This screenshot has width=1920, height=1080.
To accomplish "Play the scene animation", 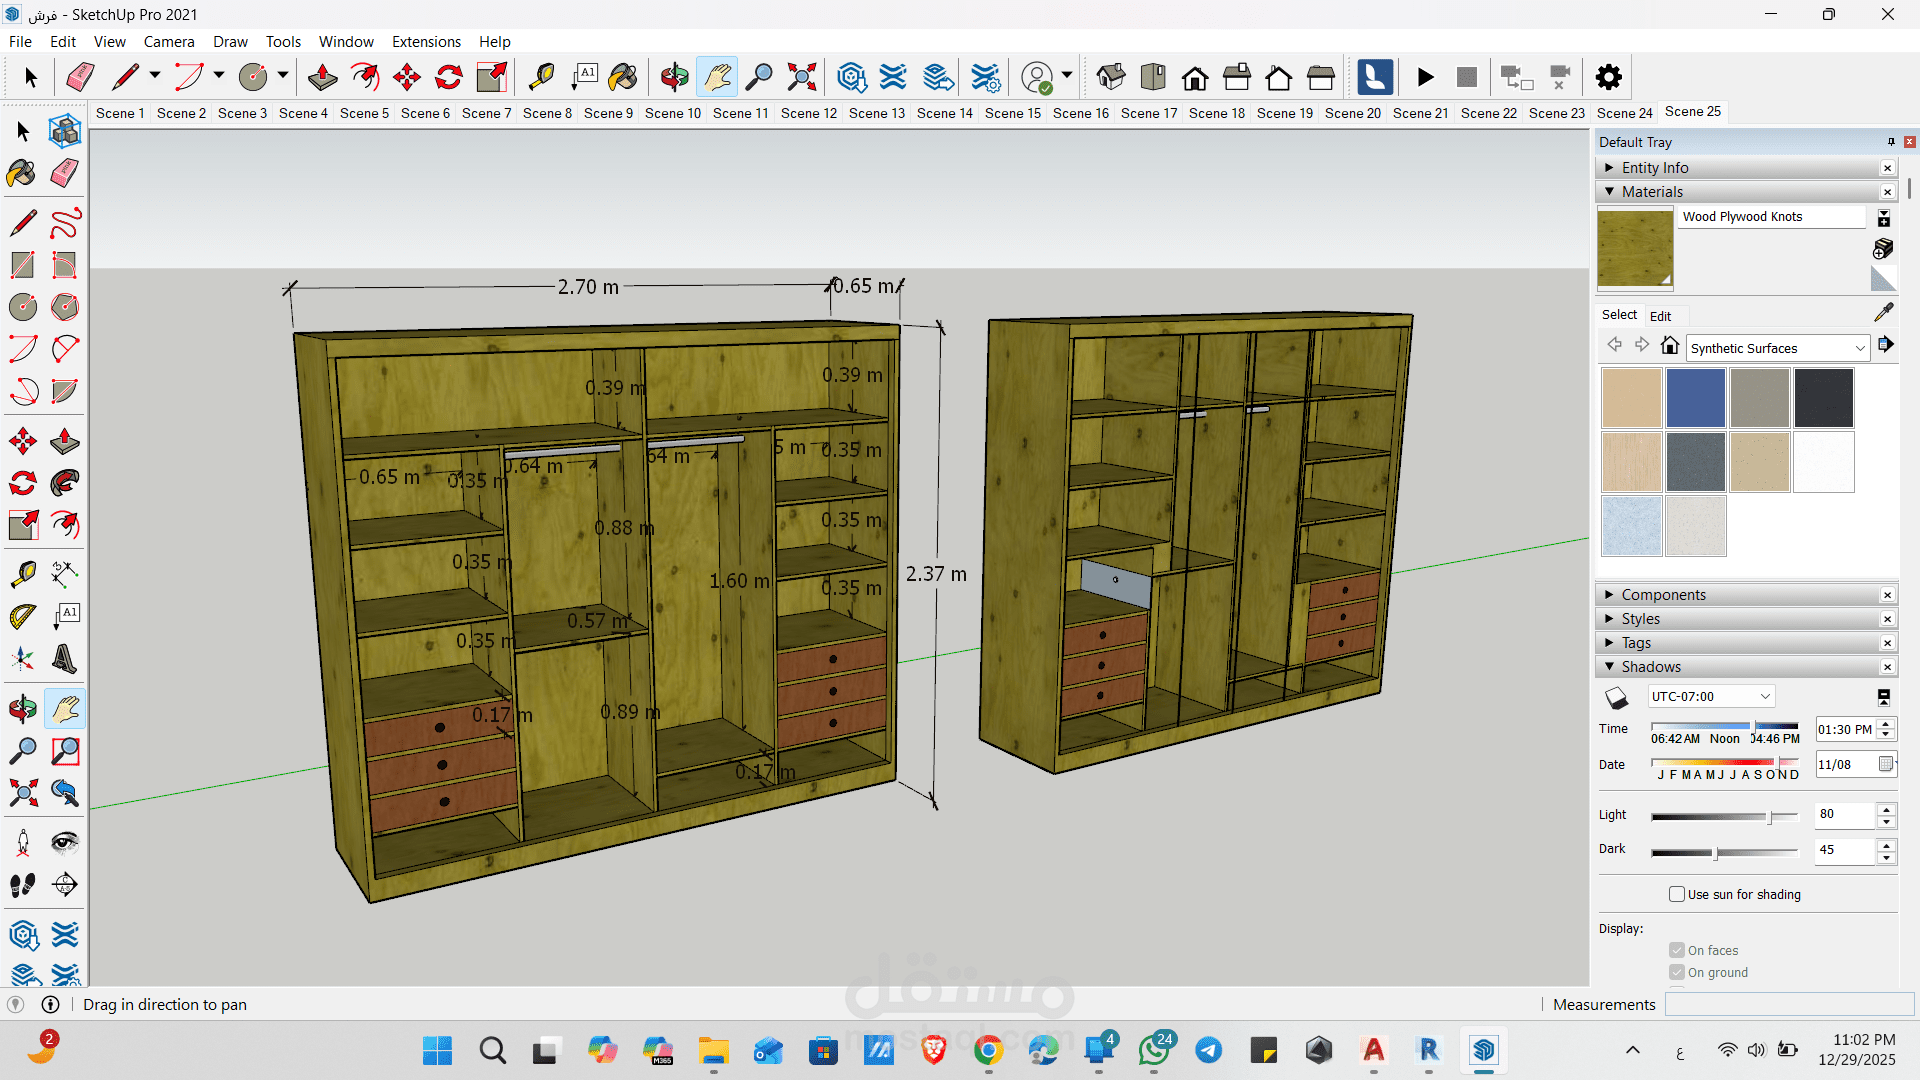I will click(x=1426, y=77).
